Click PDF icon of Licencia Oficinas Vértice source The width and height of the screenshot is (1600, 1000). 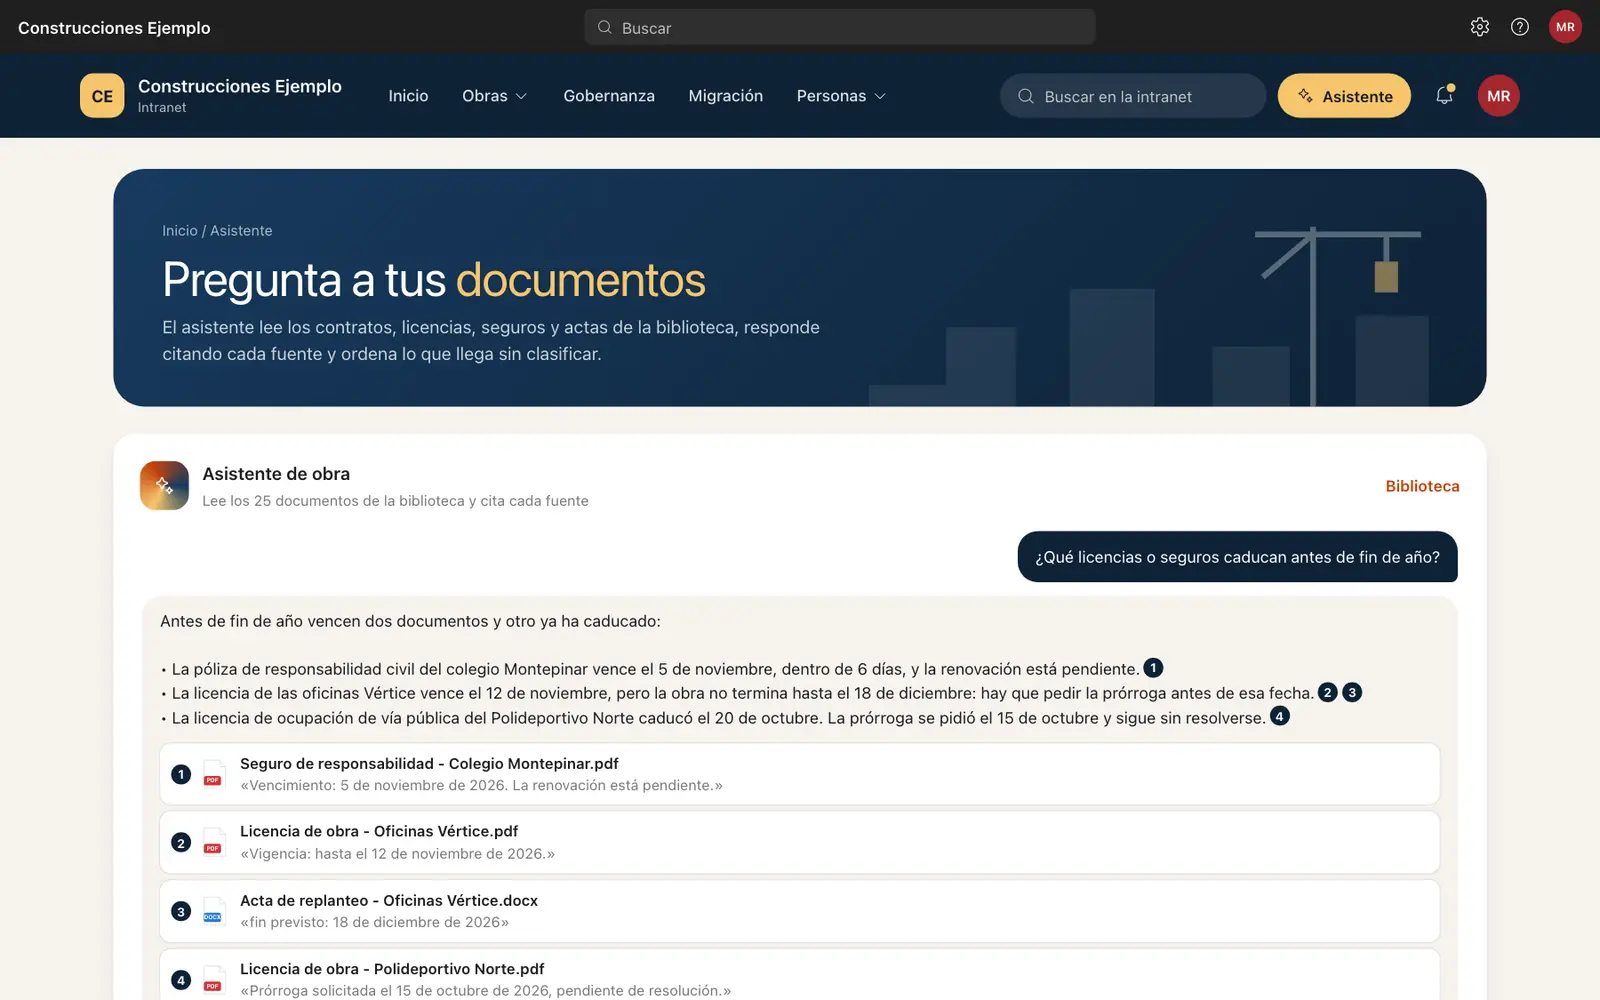point(213,842)
